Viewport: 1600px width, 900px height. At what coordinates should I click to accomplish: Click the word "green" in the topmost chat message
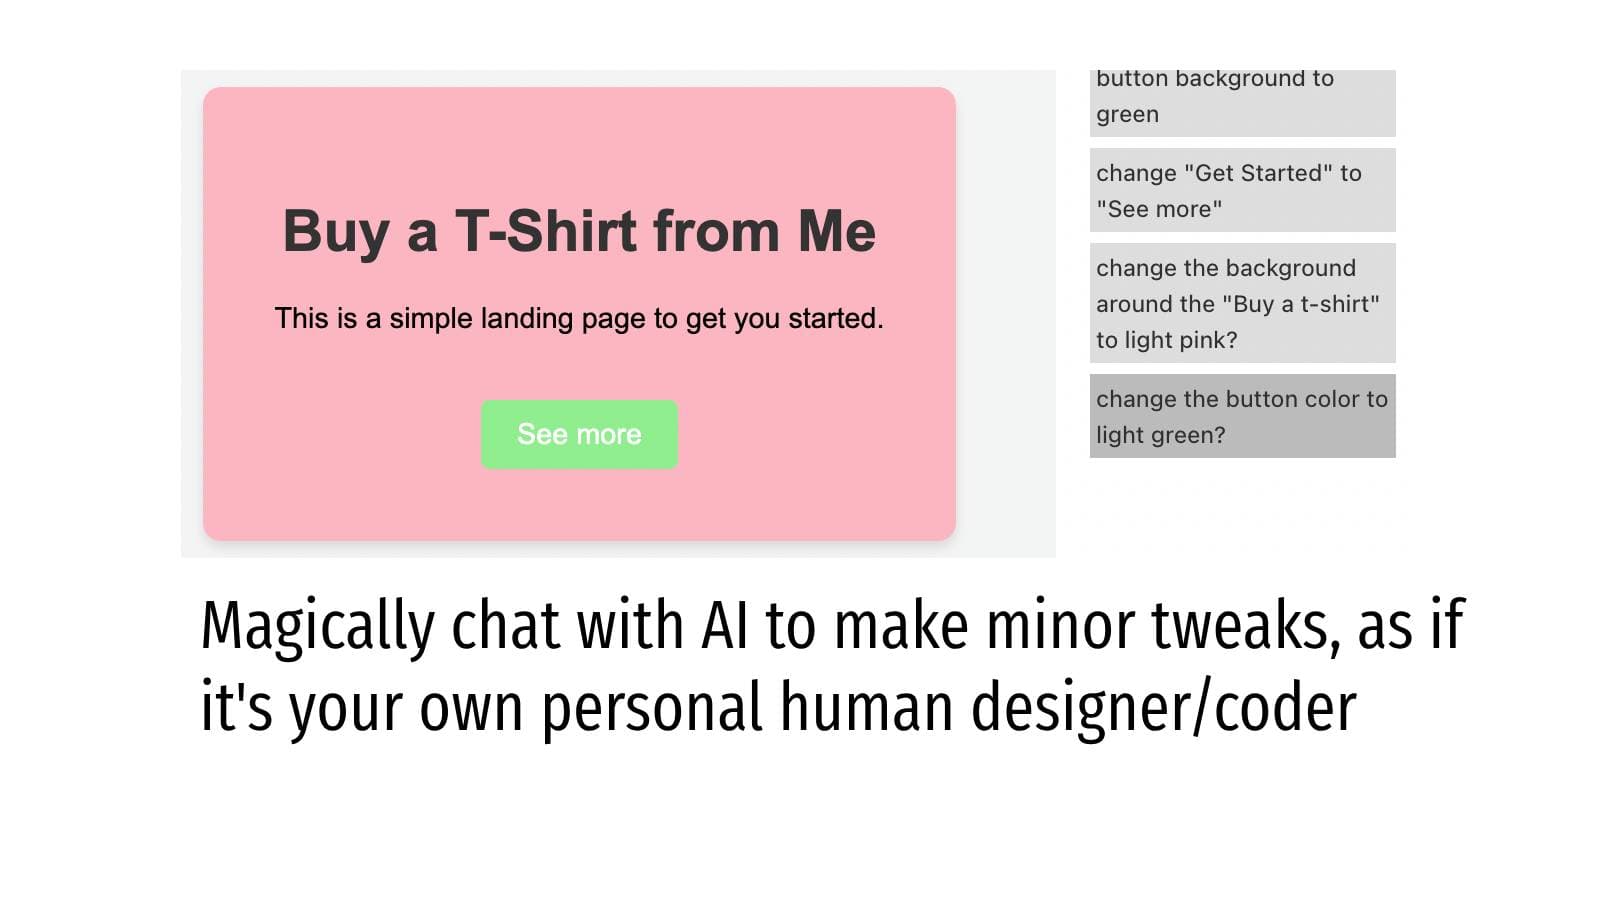pos(1127,115)
